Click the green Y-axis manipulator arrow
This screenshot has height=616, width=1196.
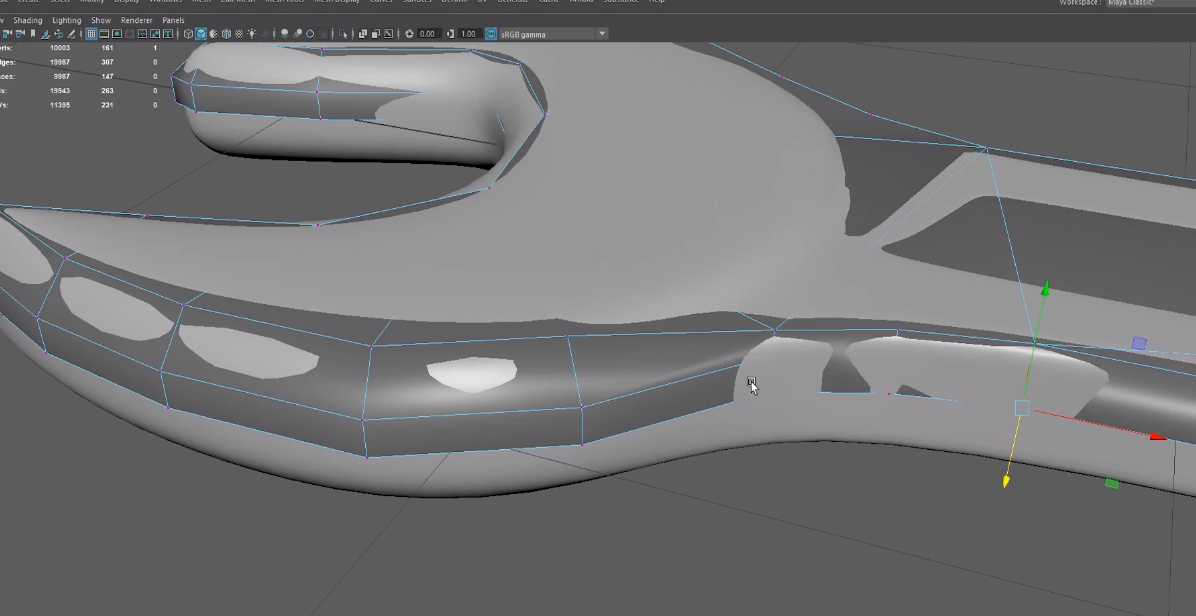point(1045,290)
